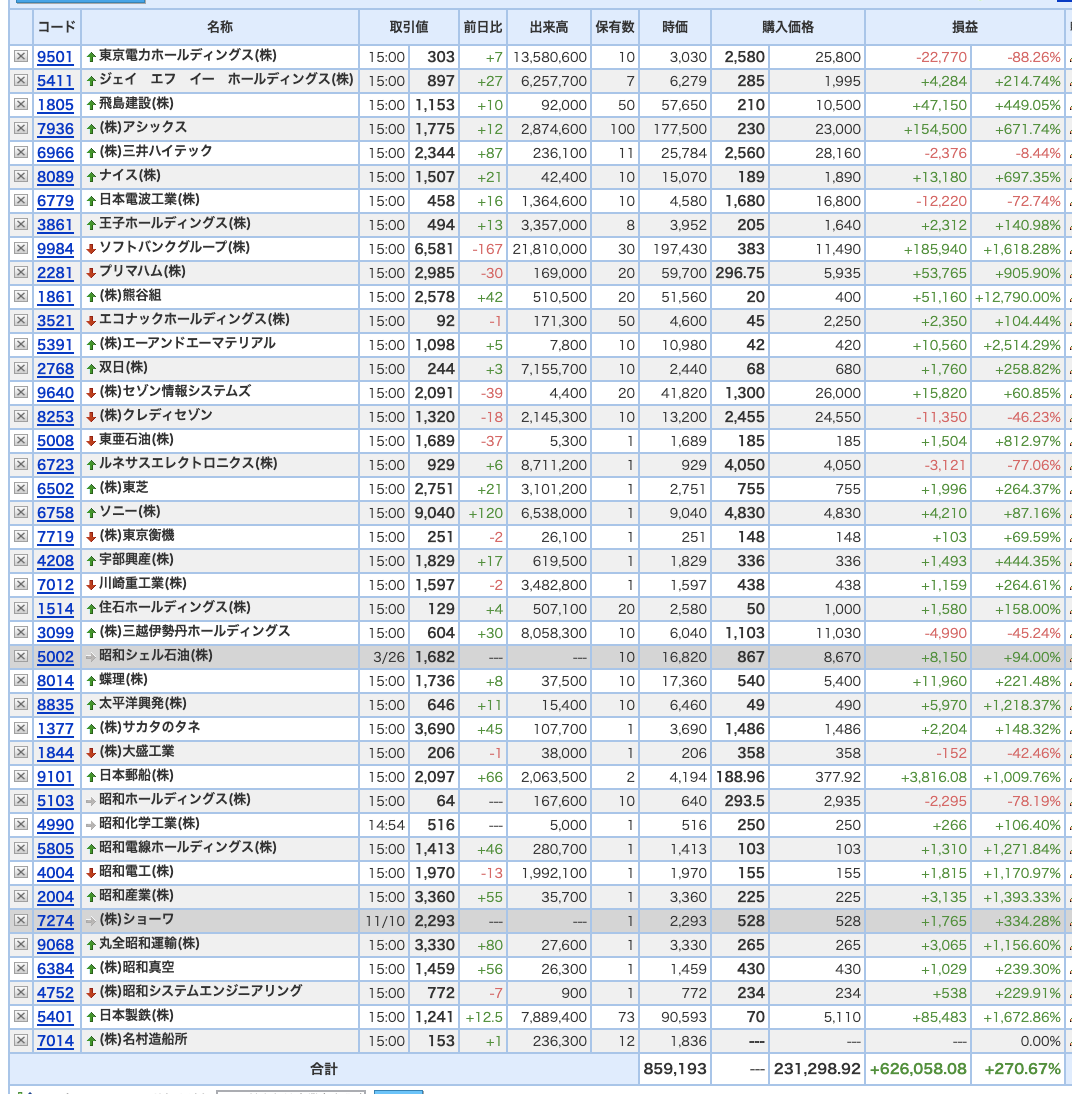Delete row 9101 using X icon

click(21, 777)
